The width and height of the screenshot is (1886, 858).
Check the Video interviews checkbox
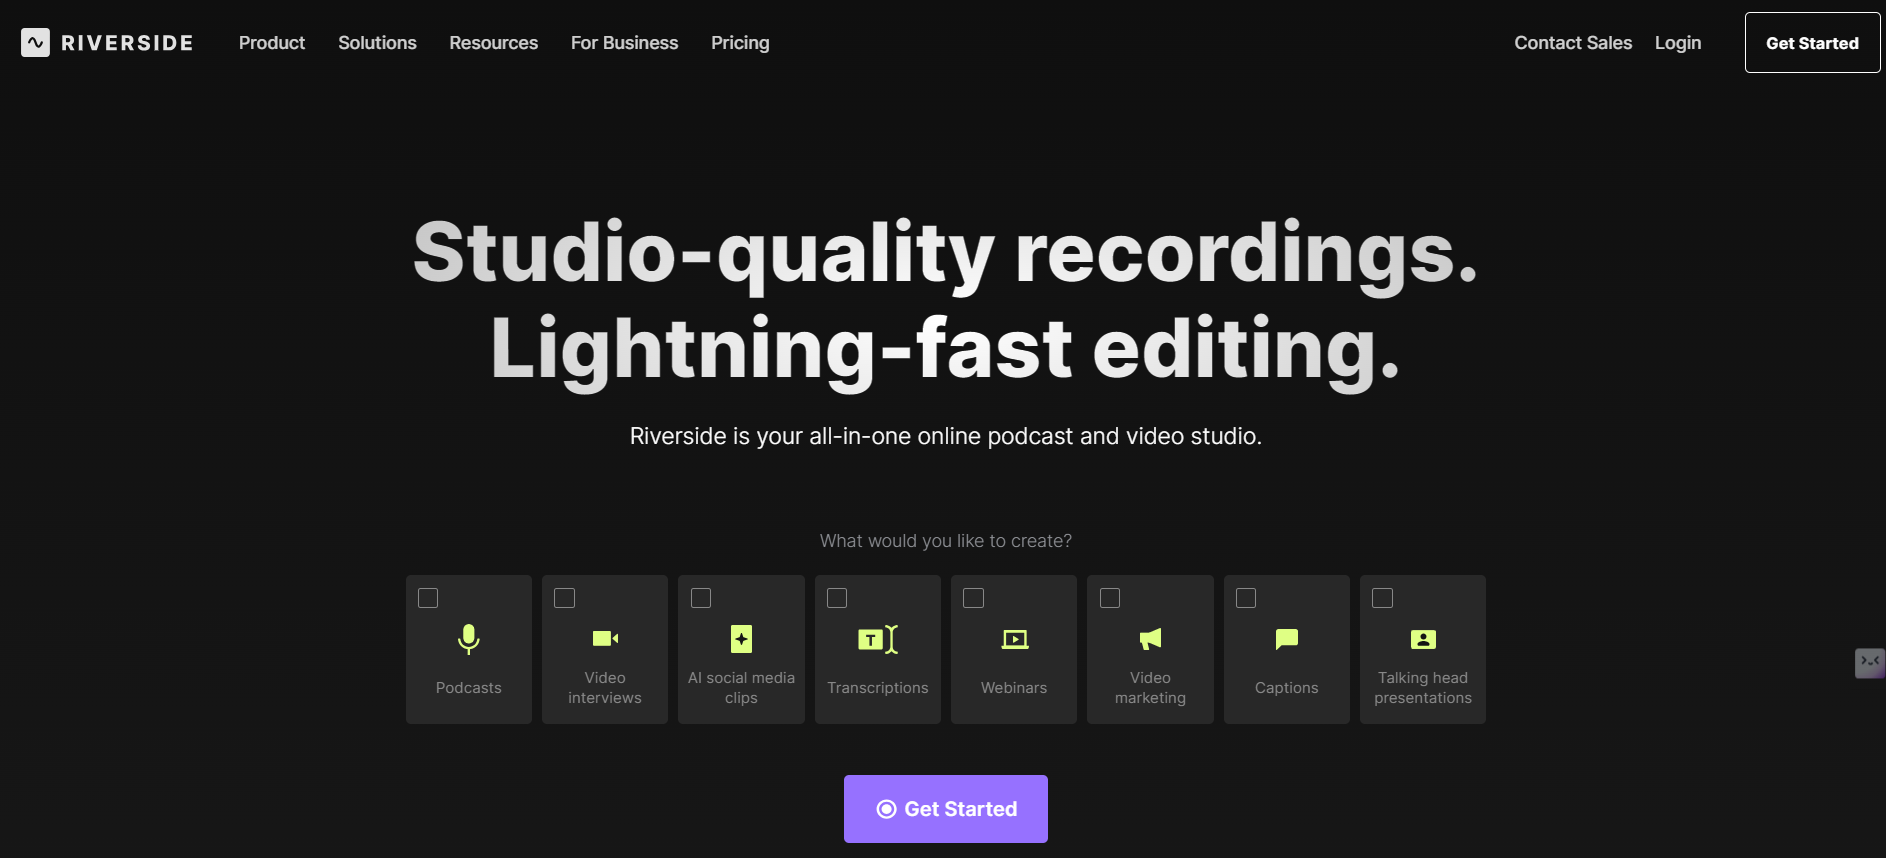[x=565, y=598]
